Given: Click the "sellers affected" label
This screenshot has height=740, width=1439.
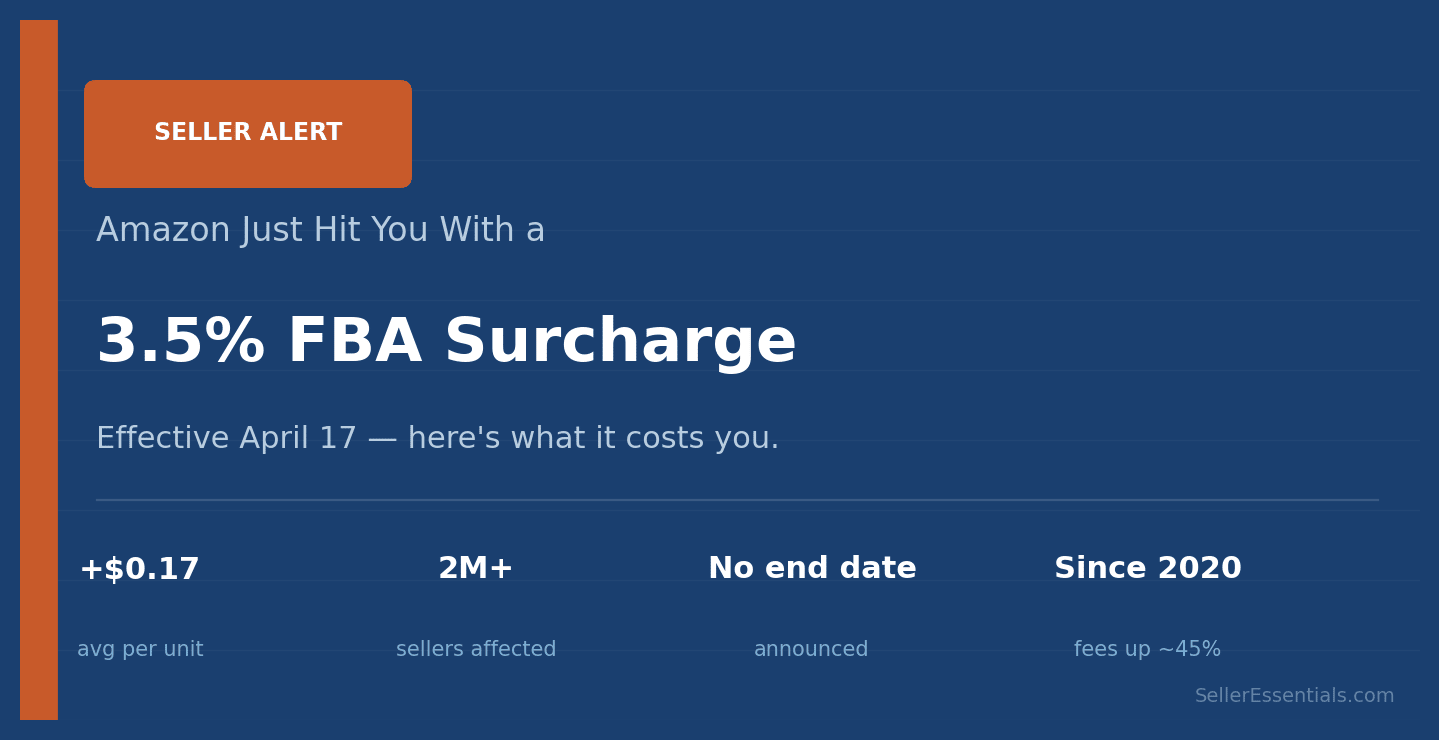Looking at the screenshot, I should pyautogui.click(x=476, y=650).
